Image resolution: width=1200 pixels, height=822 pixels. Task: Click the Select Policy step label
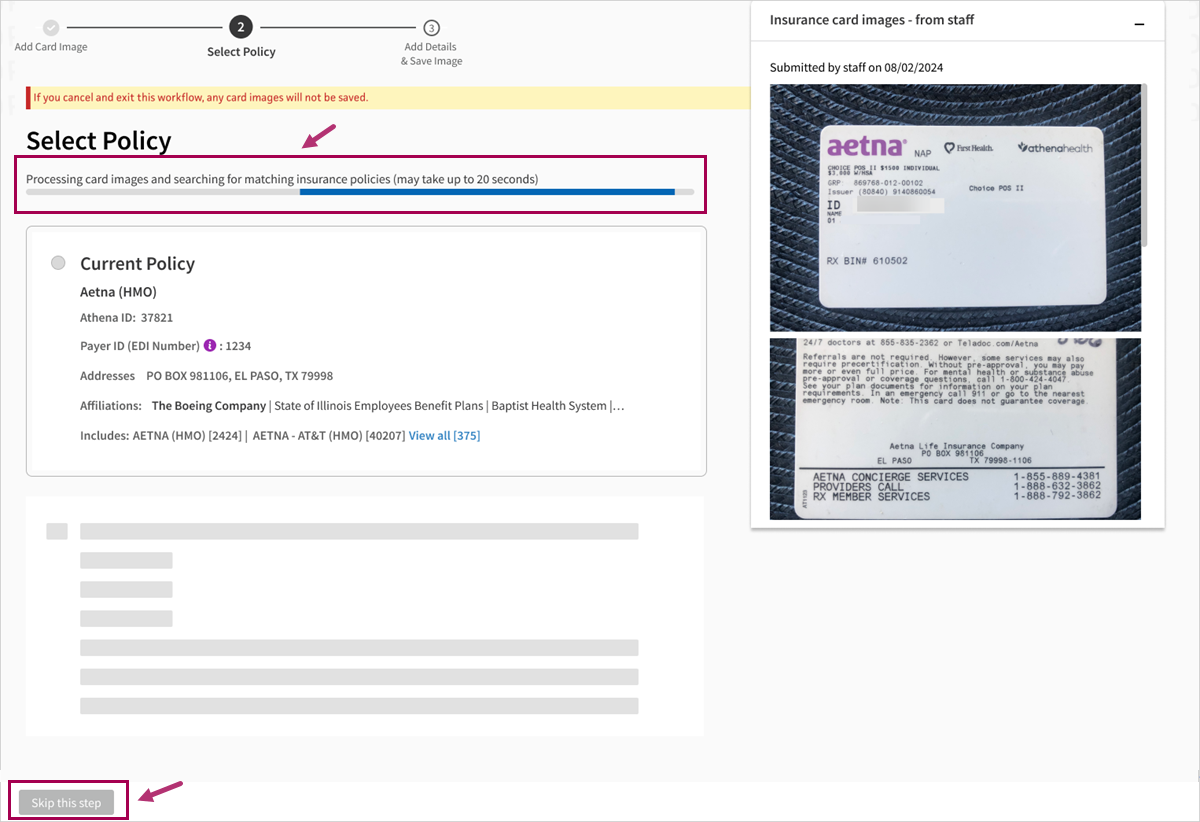point(241,52)
